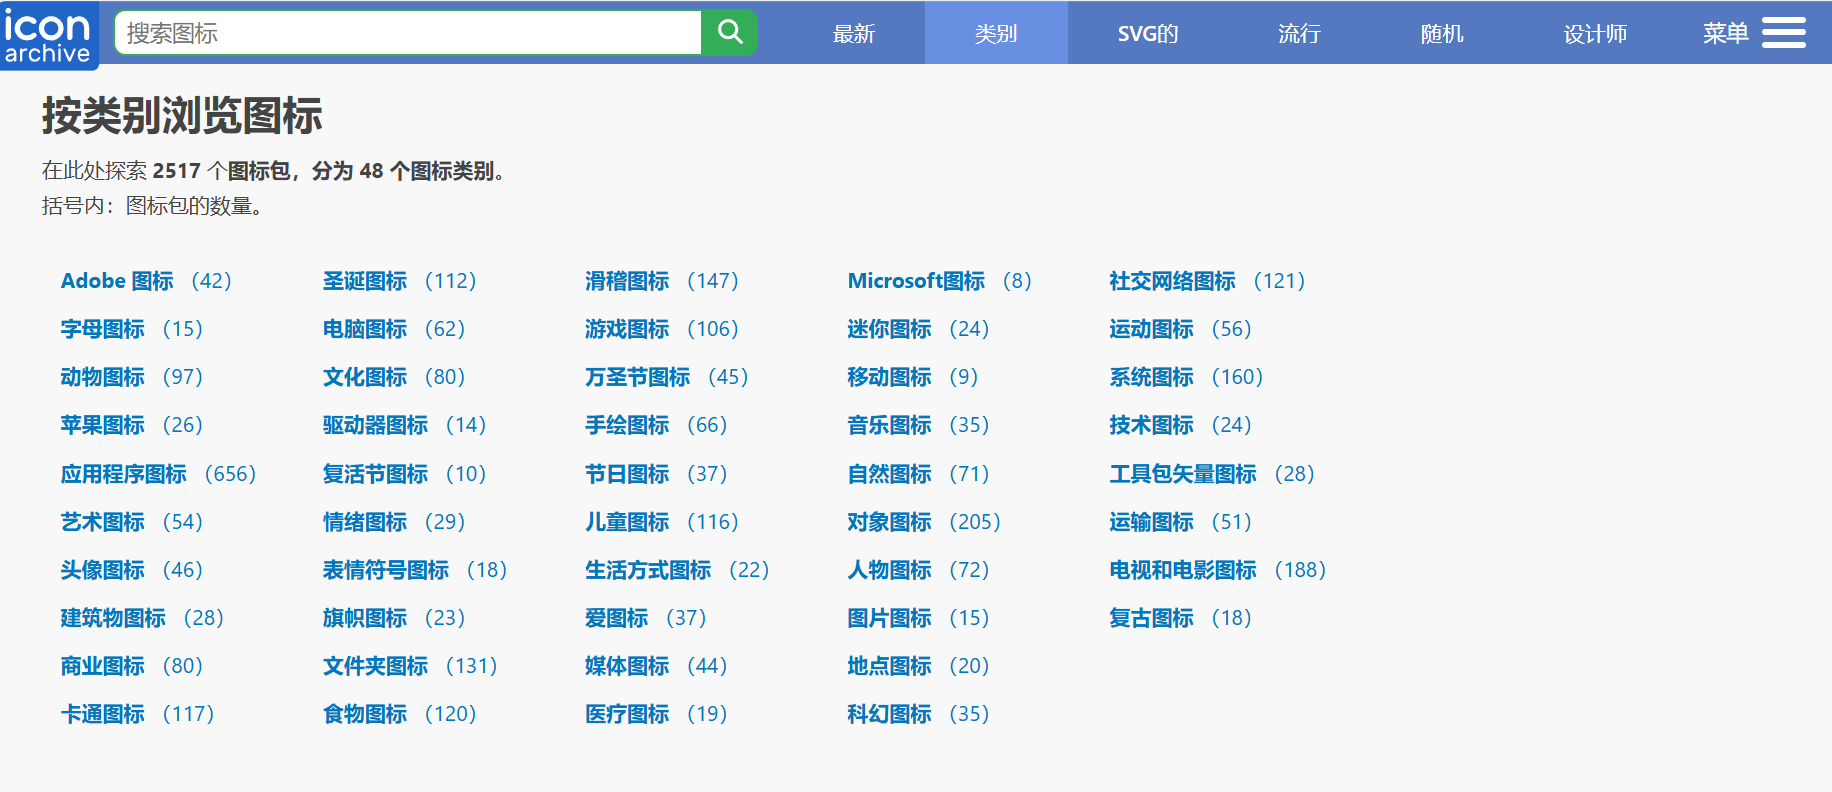Open the 社交网络图标 category
Viewport: 1832px width, 792px height.
pyautogui.click(x=1172, y=281)
